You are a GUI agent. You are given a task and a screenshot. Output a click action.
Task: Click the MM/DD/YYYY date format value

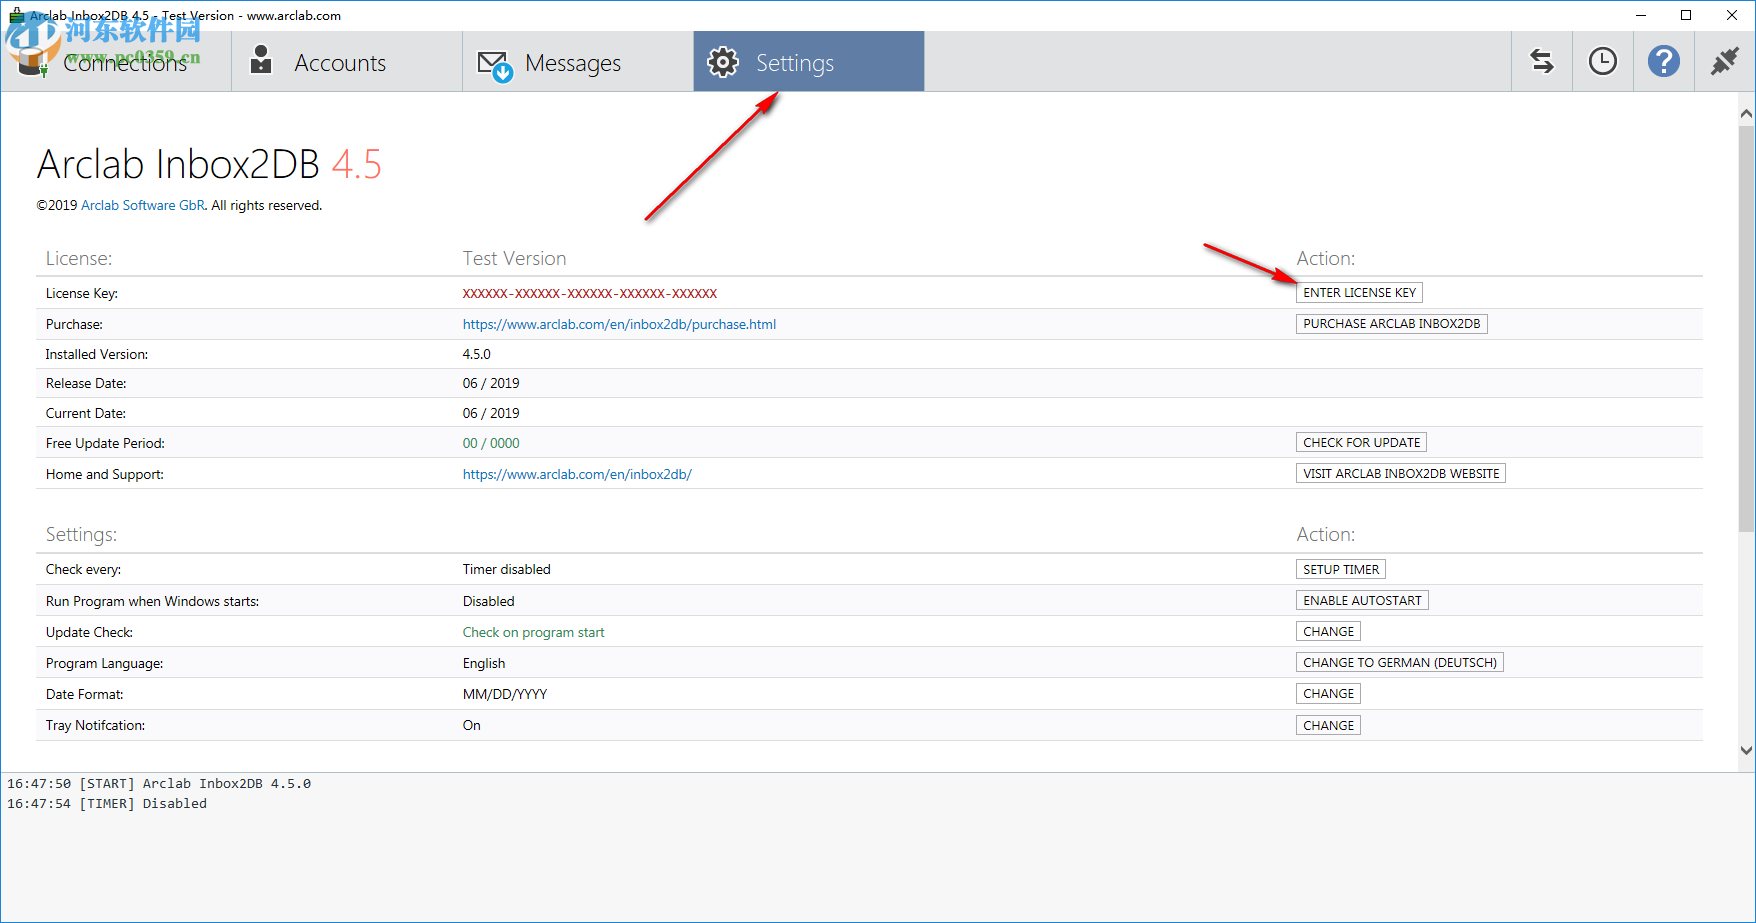pos(505,694)
